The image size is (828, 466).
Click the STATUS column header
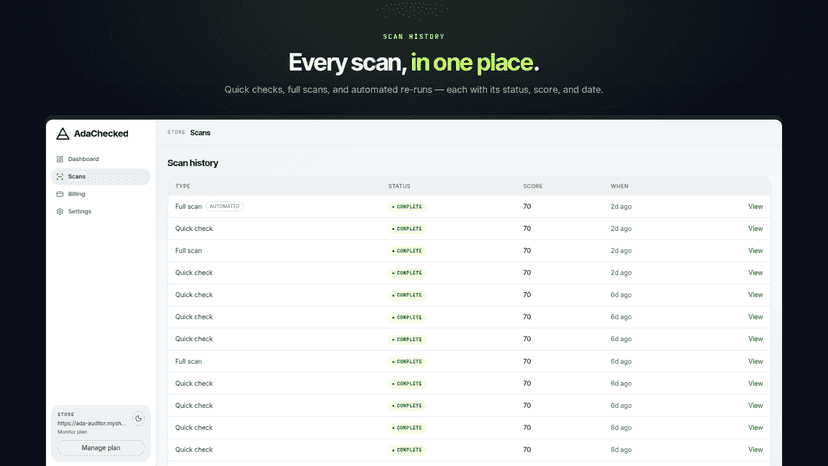click(x=399, y=186)
